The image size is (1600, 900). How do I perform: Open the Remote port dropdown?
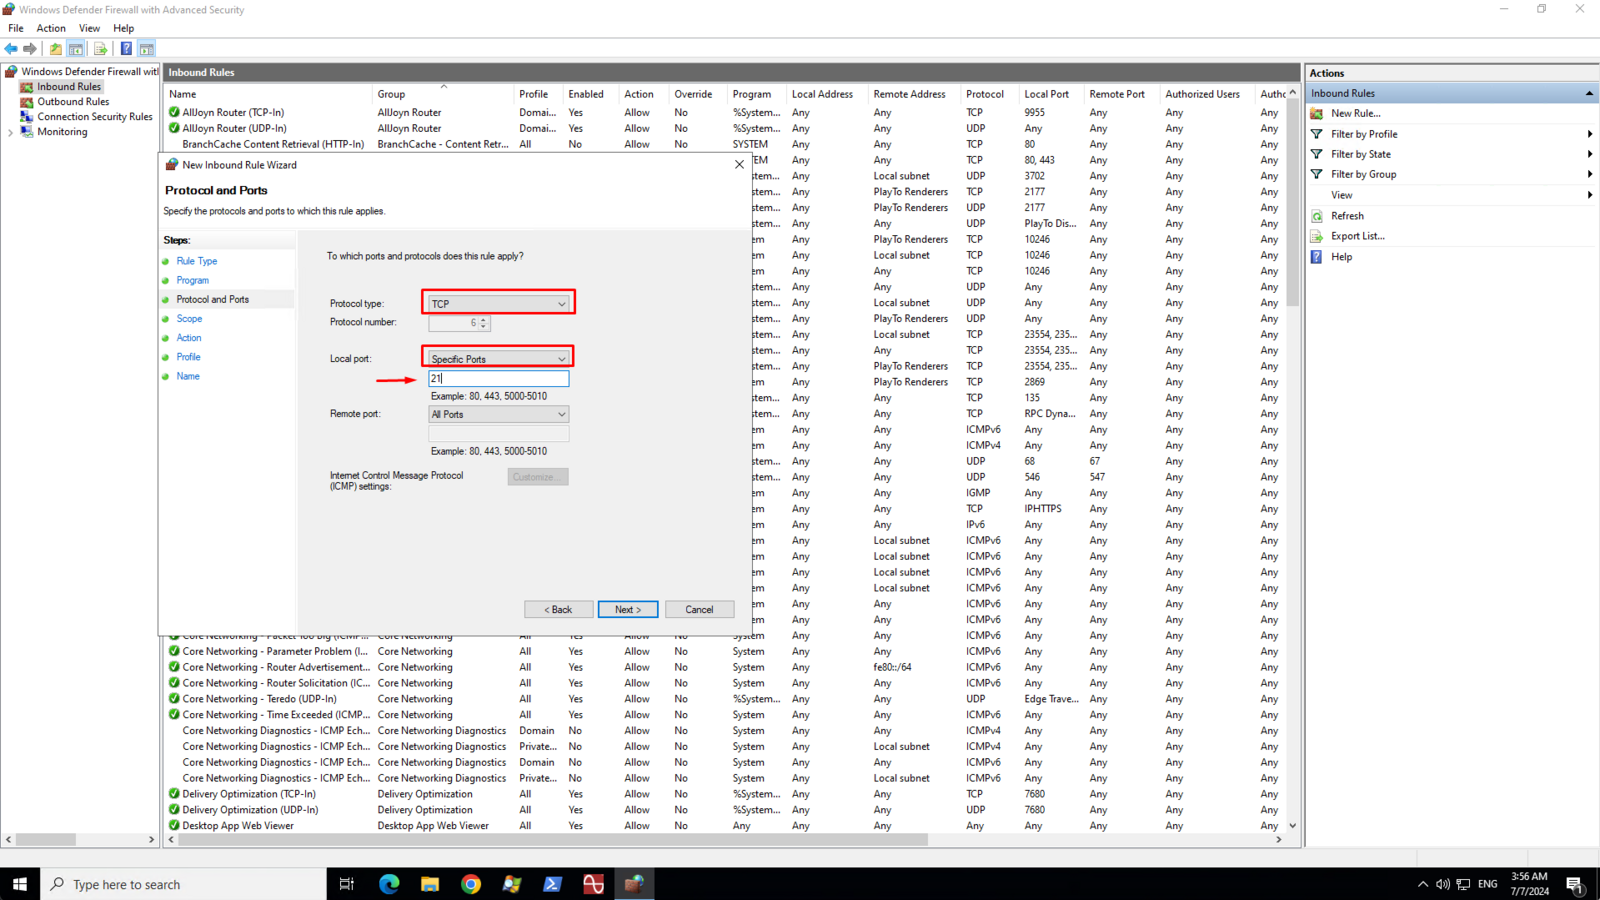coord(498,414)
